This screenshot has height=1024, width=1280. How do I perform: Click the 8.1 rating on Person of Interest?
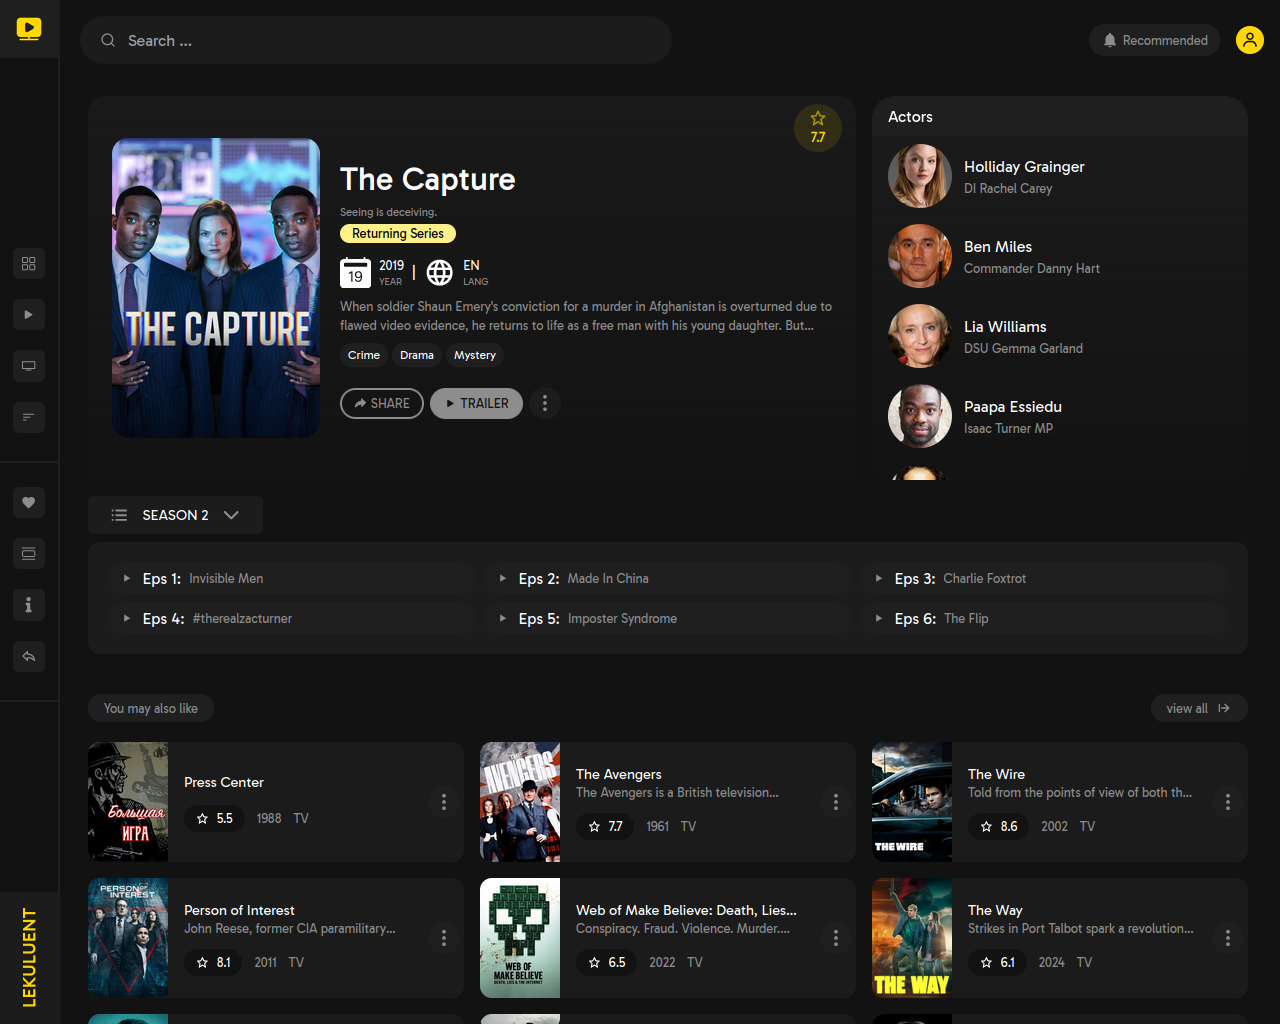[213, 962]
